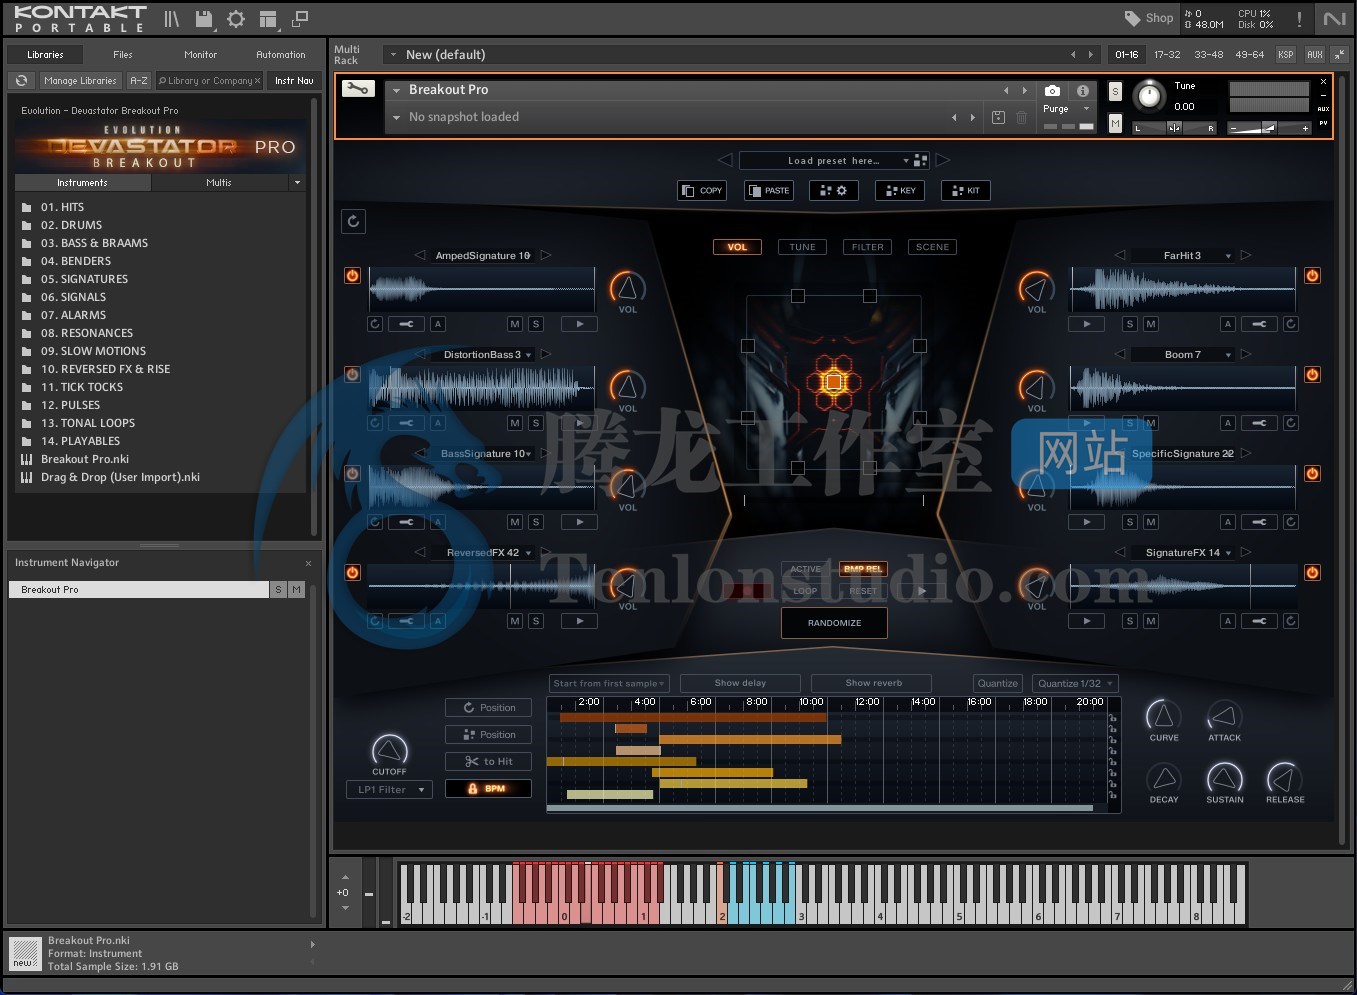Click the RELEASE knob
Viewport: 1357px width, 995px height.
pyautogui.click(x=1285, y=778)
